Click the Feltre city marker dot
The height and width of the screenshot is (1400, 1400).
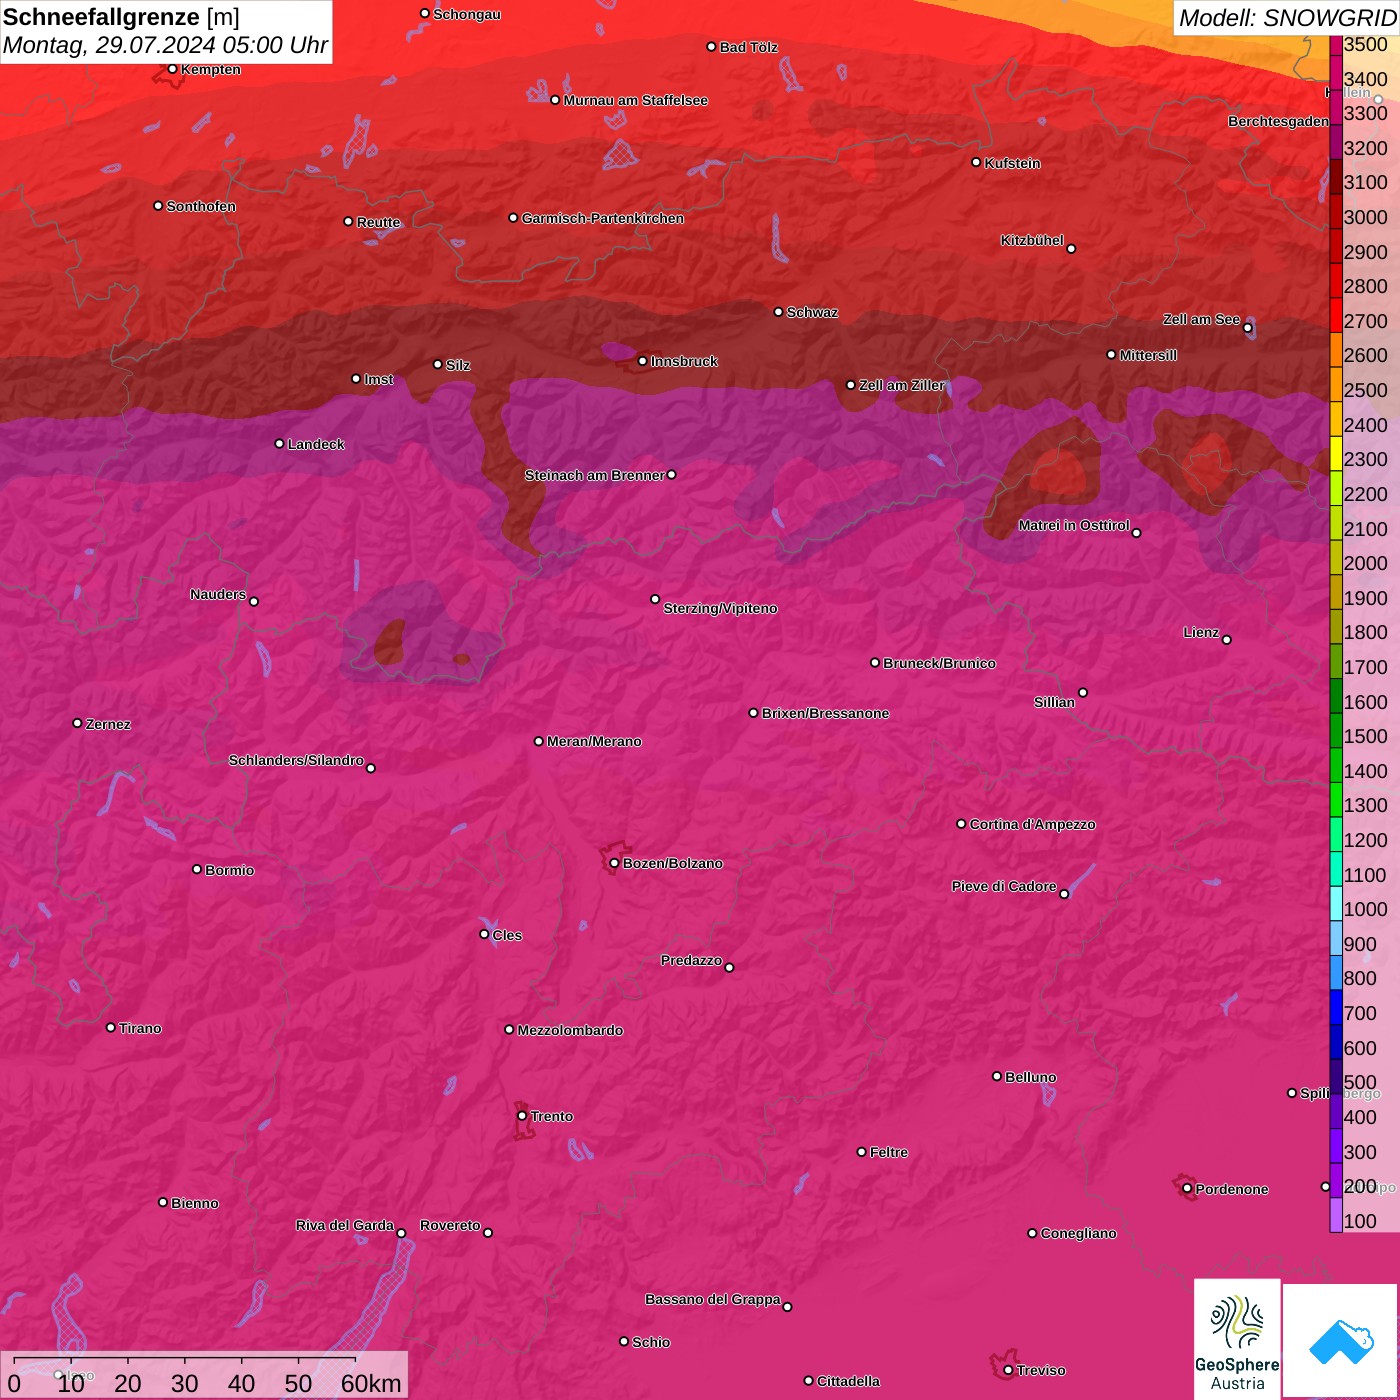[861, 1152]
